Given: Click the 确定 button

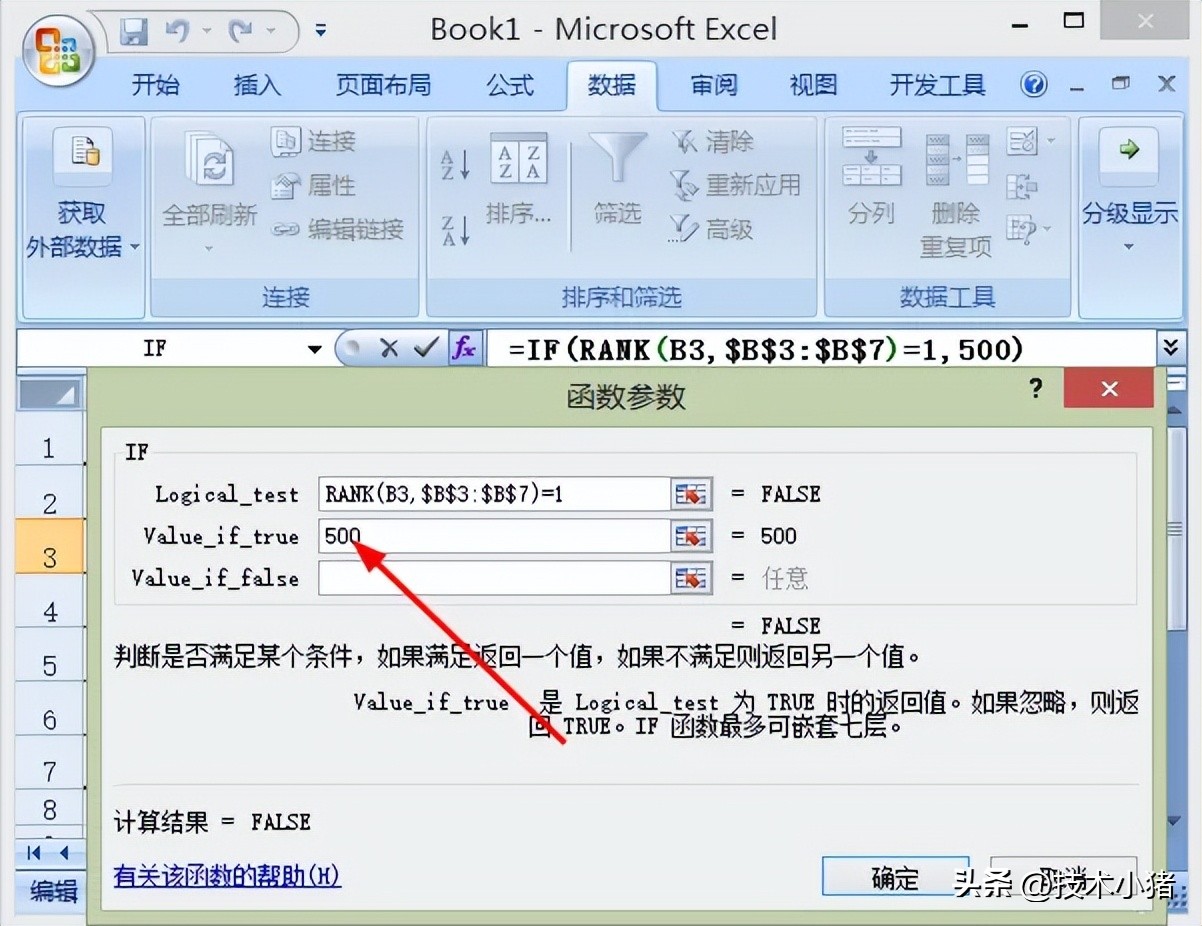Looking at the screenshot, I should [895, 877].
